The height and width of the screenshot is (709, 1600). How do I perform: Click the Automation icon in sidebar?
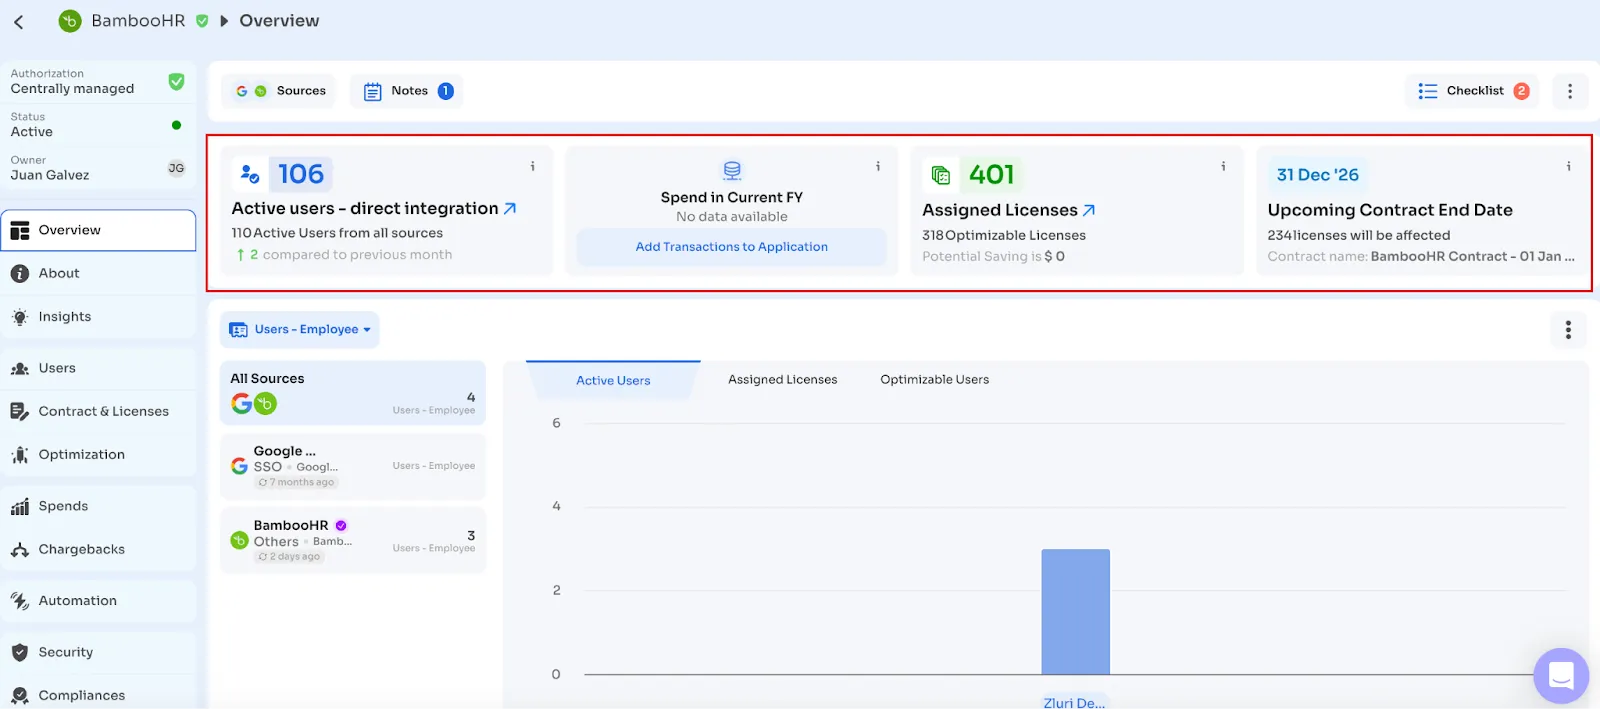(x=20, y=601)
